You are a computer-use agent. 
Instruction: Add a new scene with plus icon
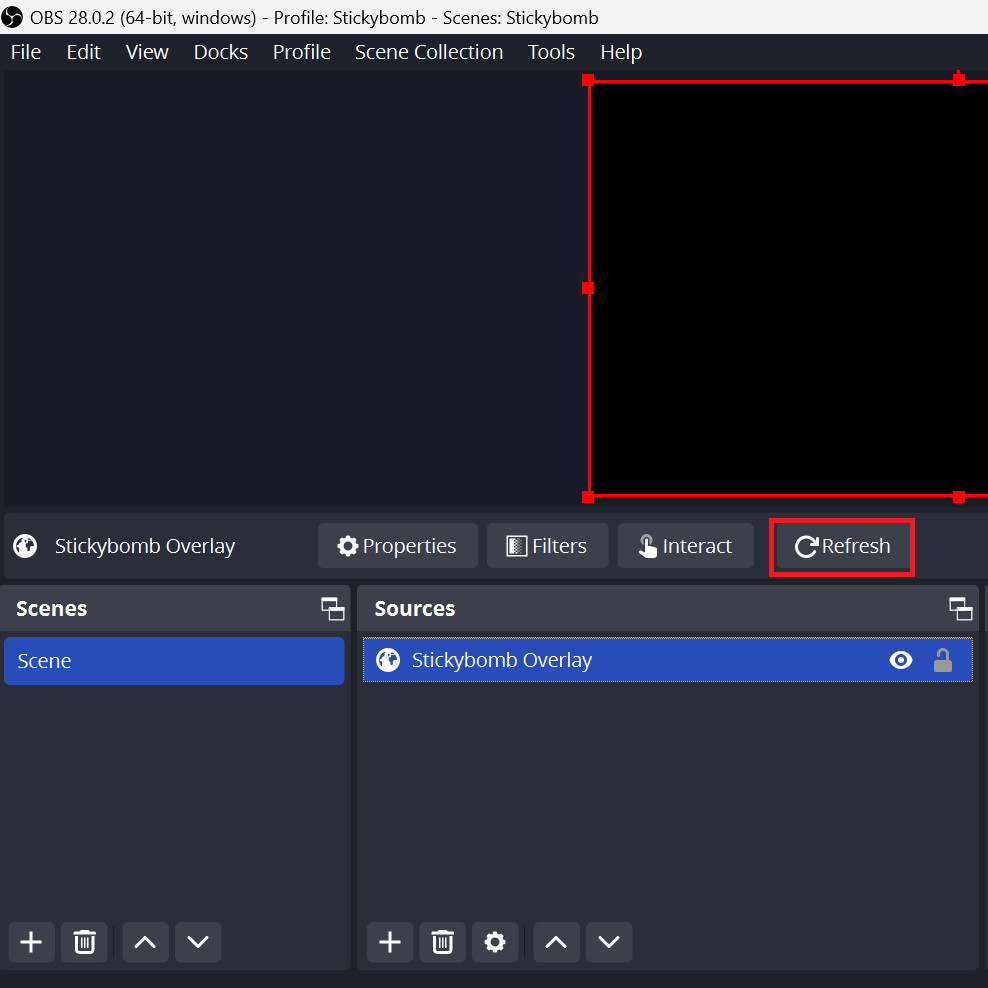[x=32, y=942]
